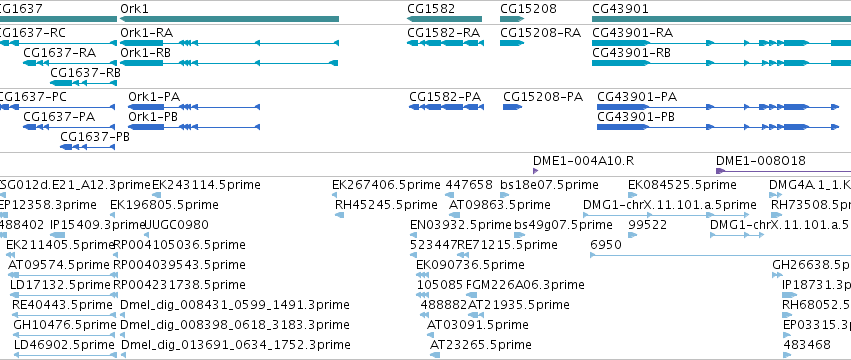Click the AT23265.5prime EST label
Screen dimensions: 851x360
click(x=481, y=345)
